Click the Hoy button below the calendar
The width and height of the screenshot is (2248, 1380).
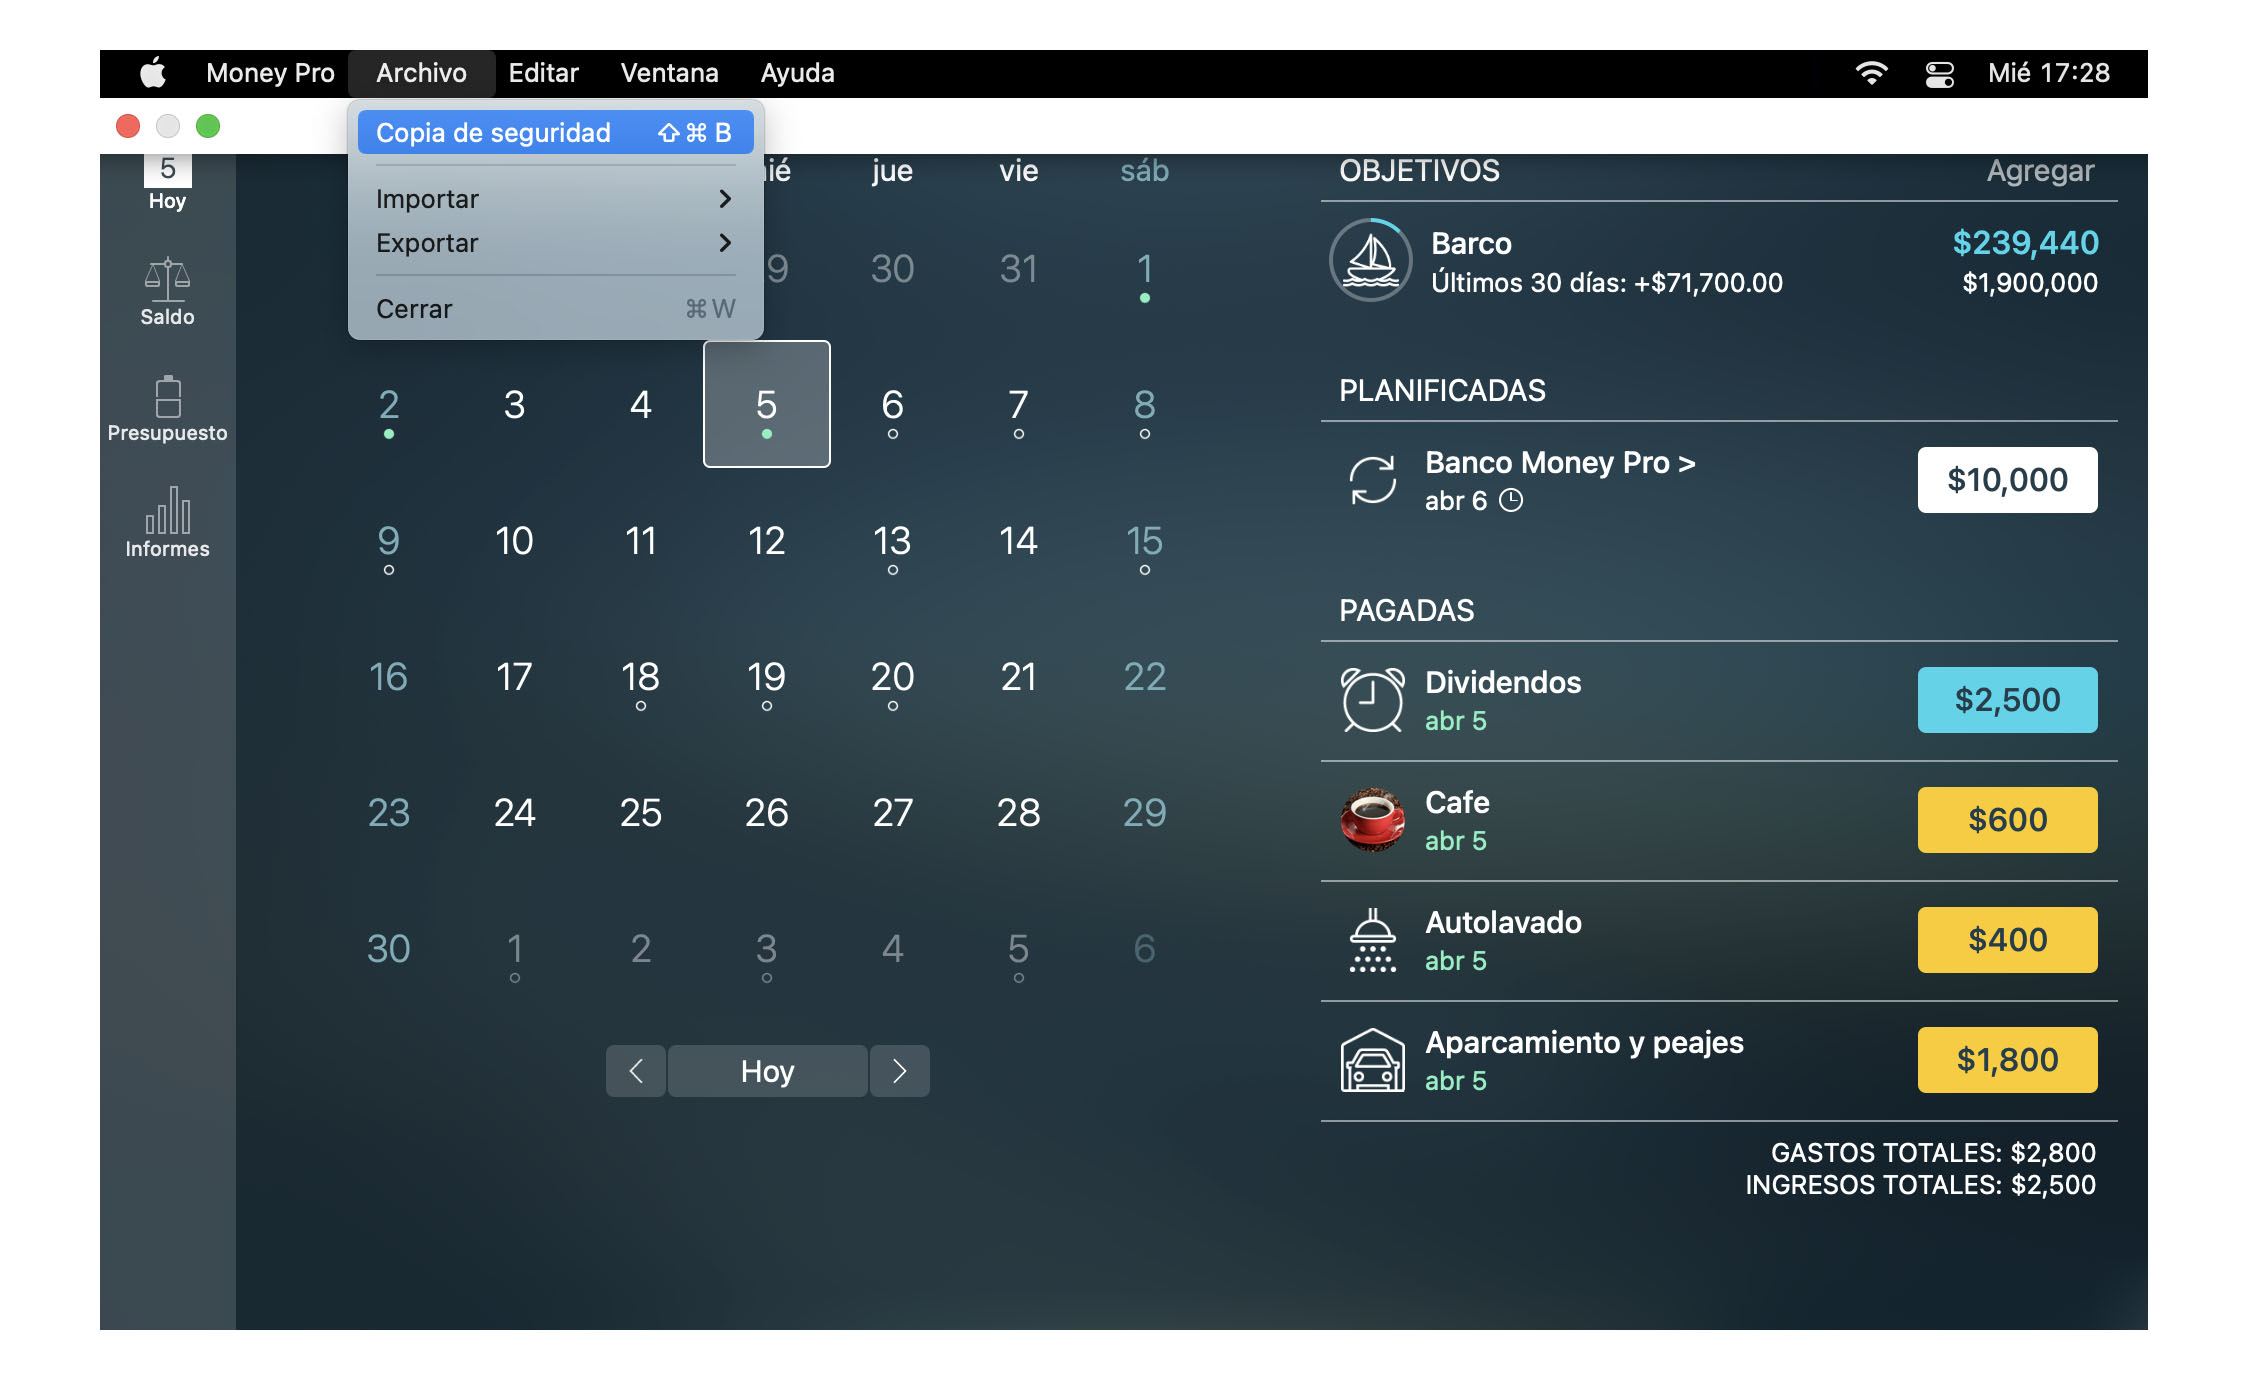[766, 1071]
